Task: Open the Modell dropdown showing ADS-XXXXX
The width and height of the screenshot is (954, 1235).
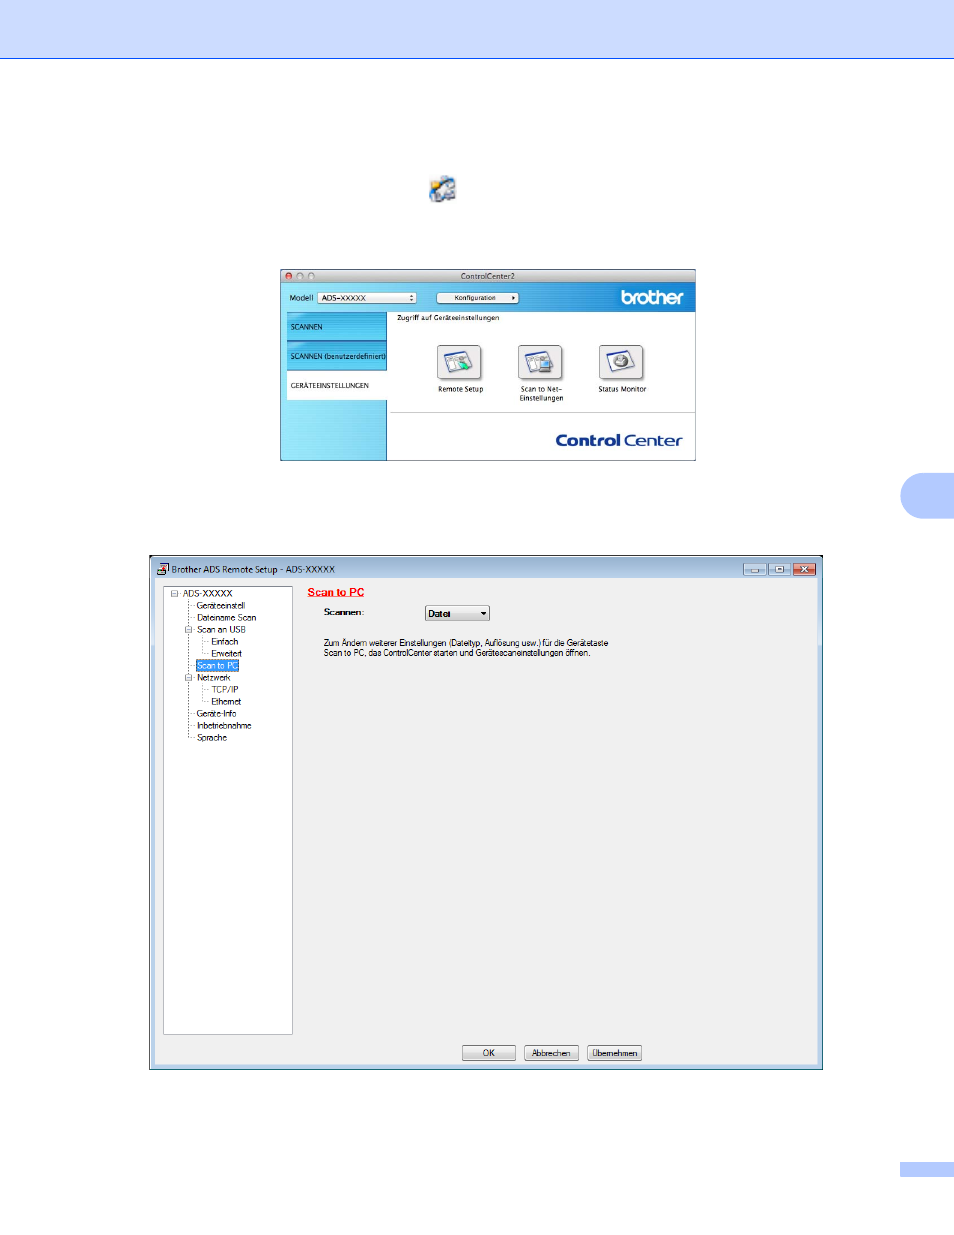Action: point(367,298)
